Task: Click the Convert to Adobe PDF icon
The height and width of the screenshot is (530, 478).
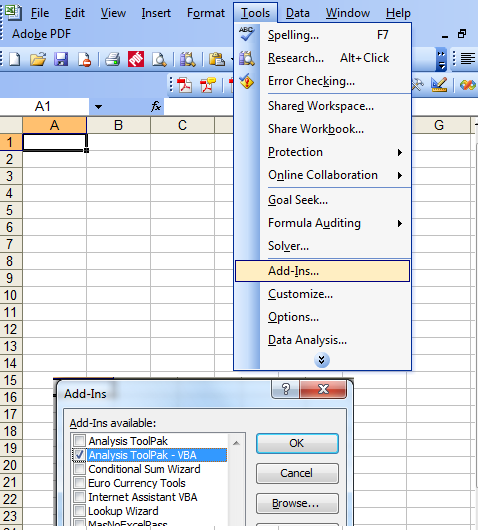Action: (x=185, y=85)
